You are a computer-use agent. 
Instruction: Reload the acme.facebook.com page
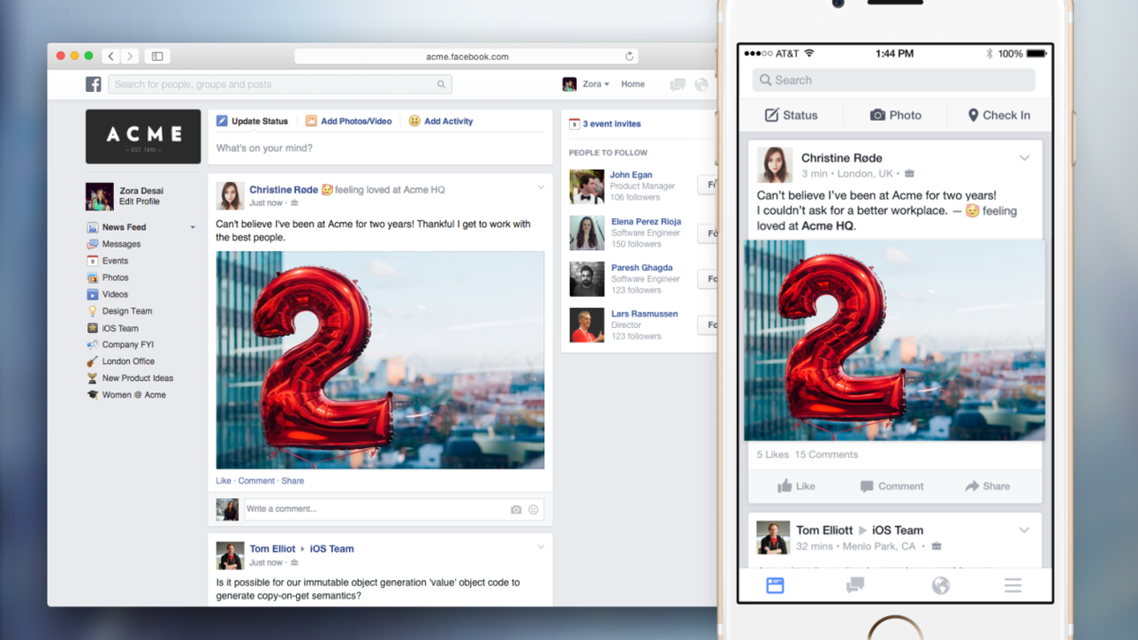pos(629,56)
